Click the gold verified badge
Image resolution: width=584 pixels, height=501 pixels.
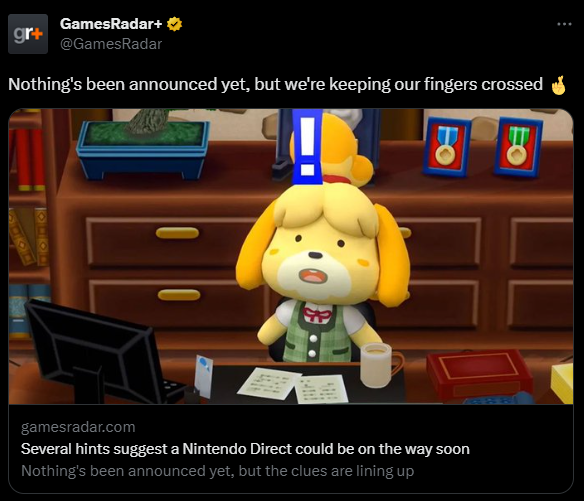[x=174, y=24]
